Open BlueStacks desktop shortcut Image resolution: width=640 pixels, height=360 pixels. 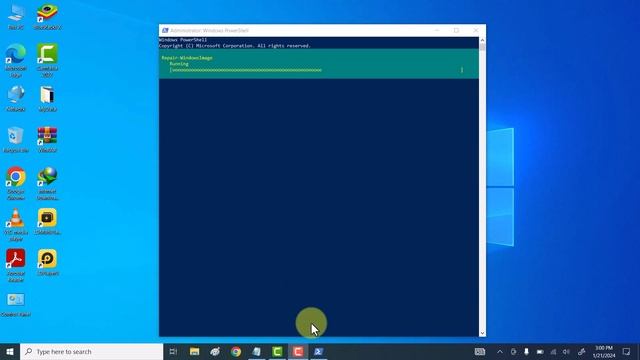tap(47, 17)
